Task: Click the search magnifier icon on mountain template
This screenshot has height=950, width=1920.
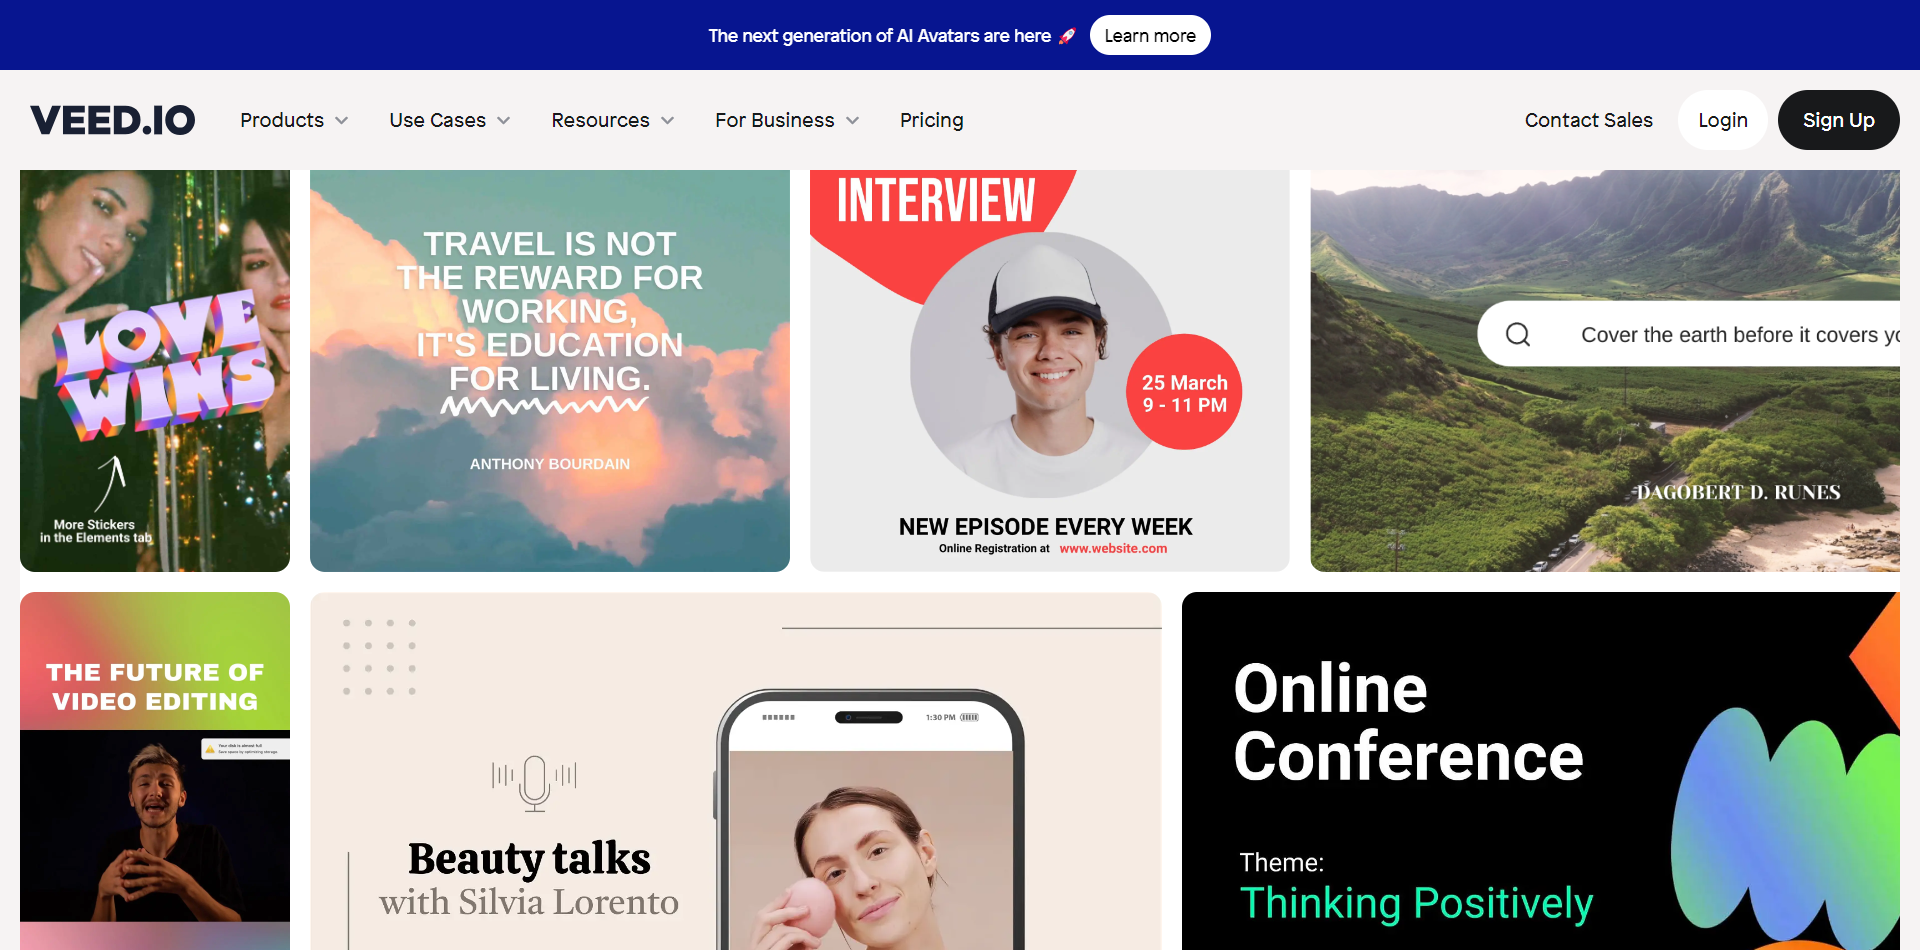Action: click(x=1518, y=335)
